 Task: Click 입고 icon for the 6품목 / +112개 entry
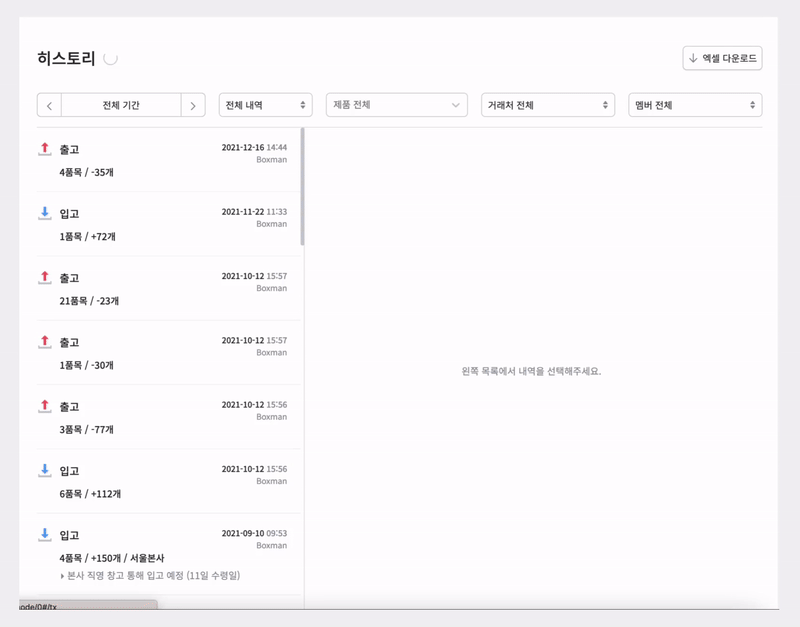44,470
